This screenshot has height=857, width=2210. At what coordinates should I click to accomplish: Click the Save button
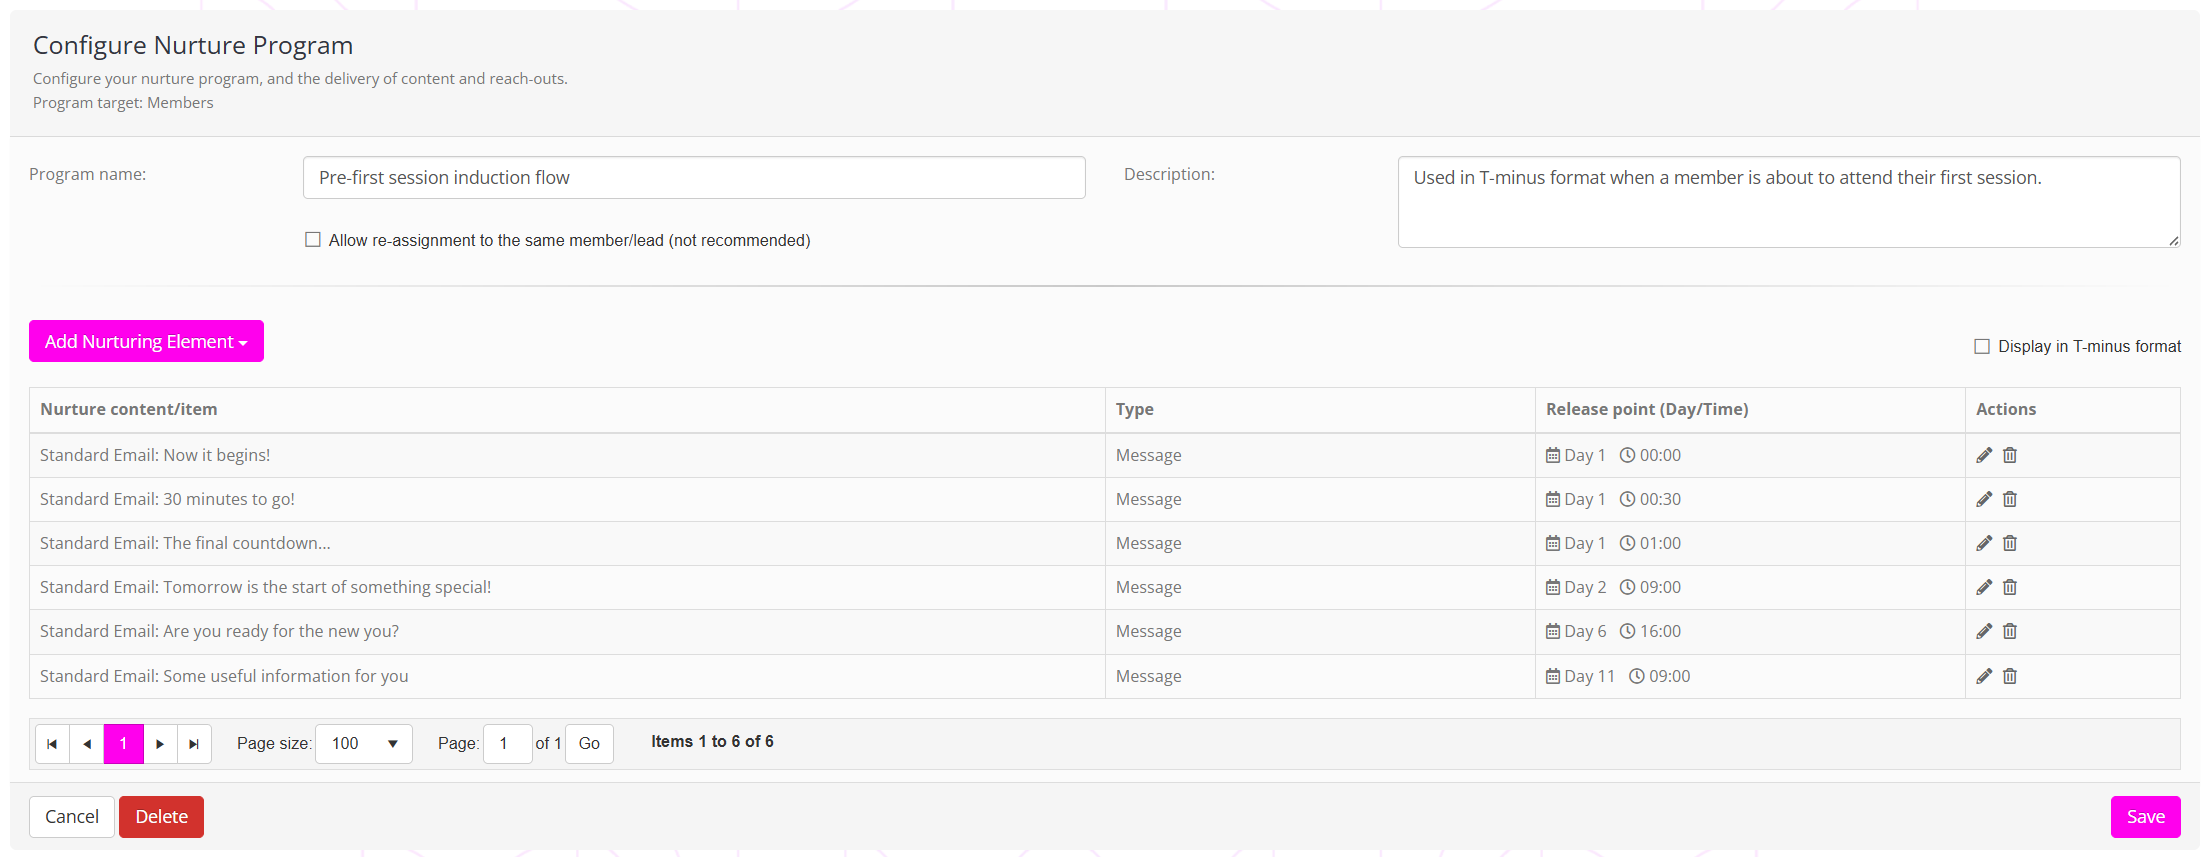[x=2145, y=817]
